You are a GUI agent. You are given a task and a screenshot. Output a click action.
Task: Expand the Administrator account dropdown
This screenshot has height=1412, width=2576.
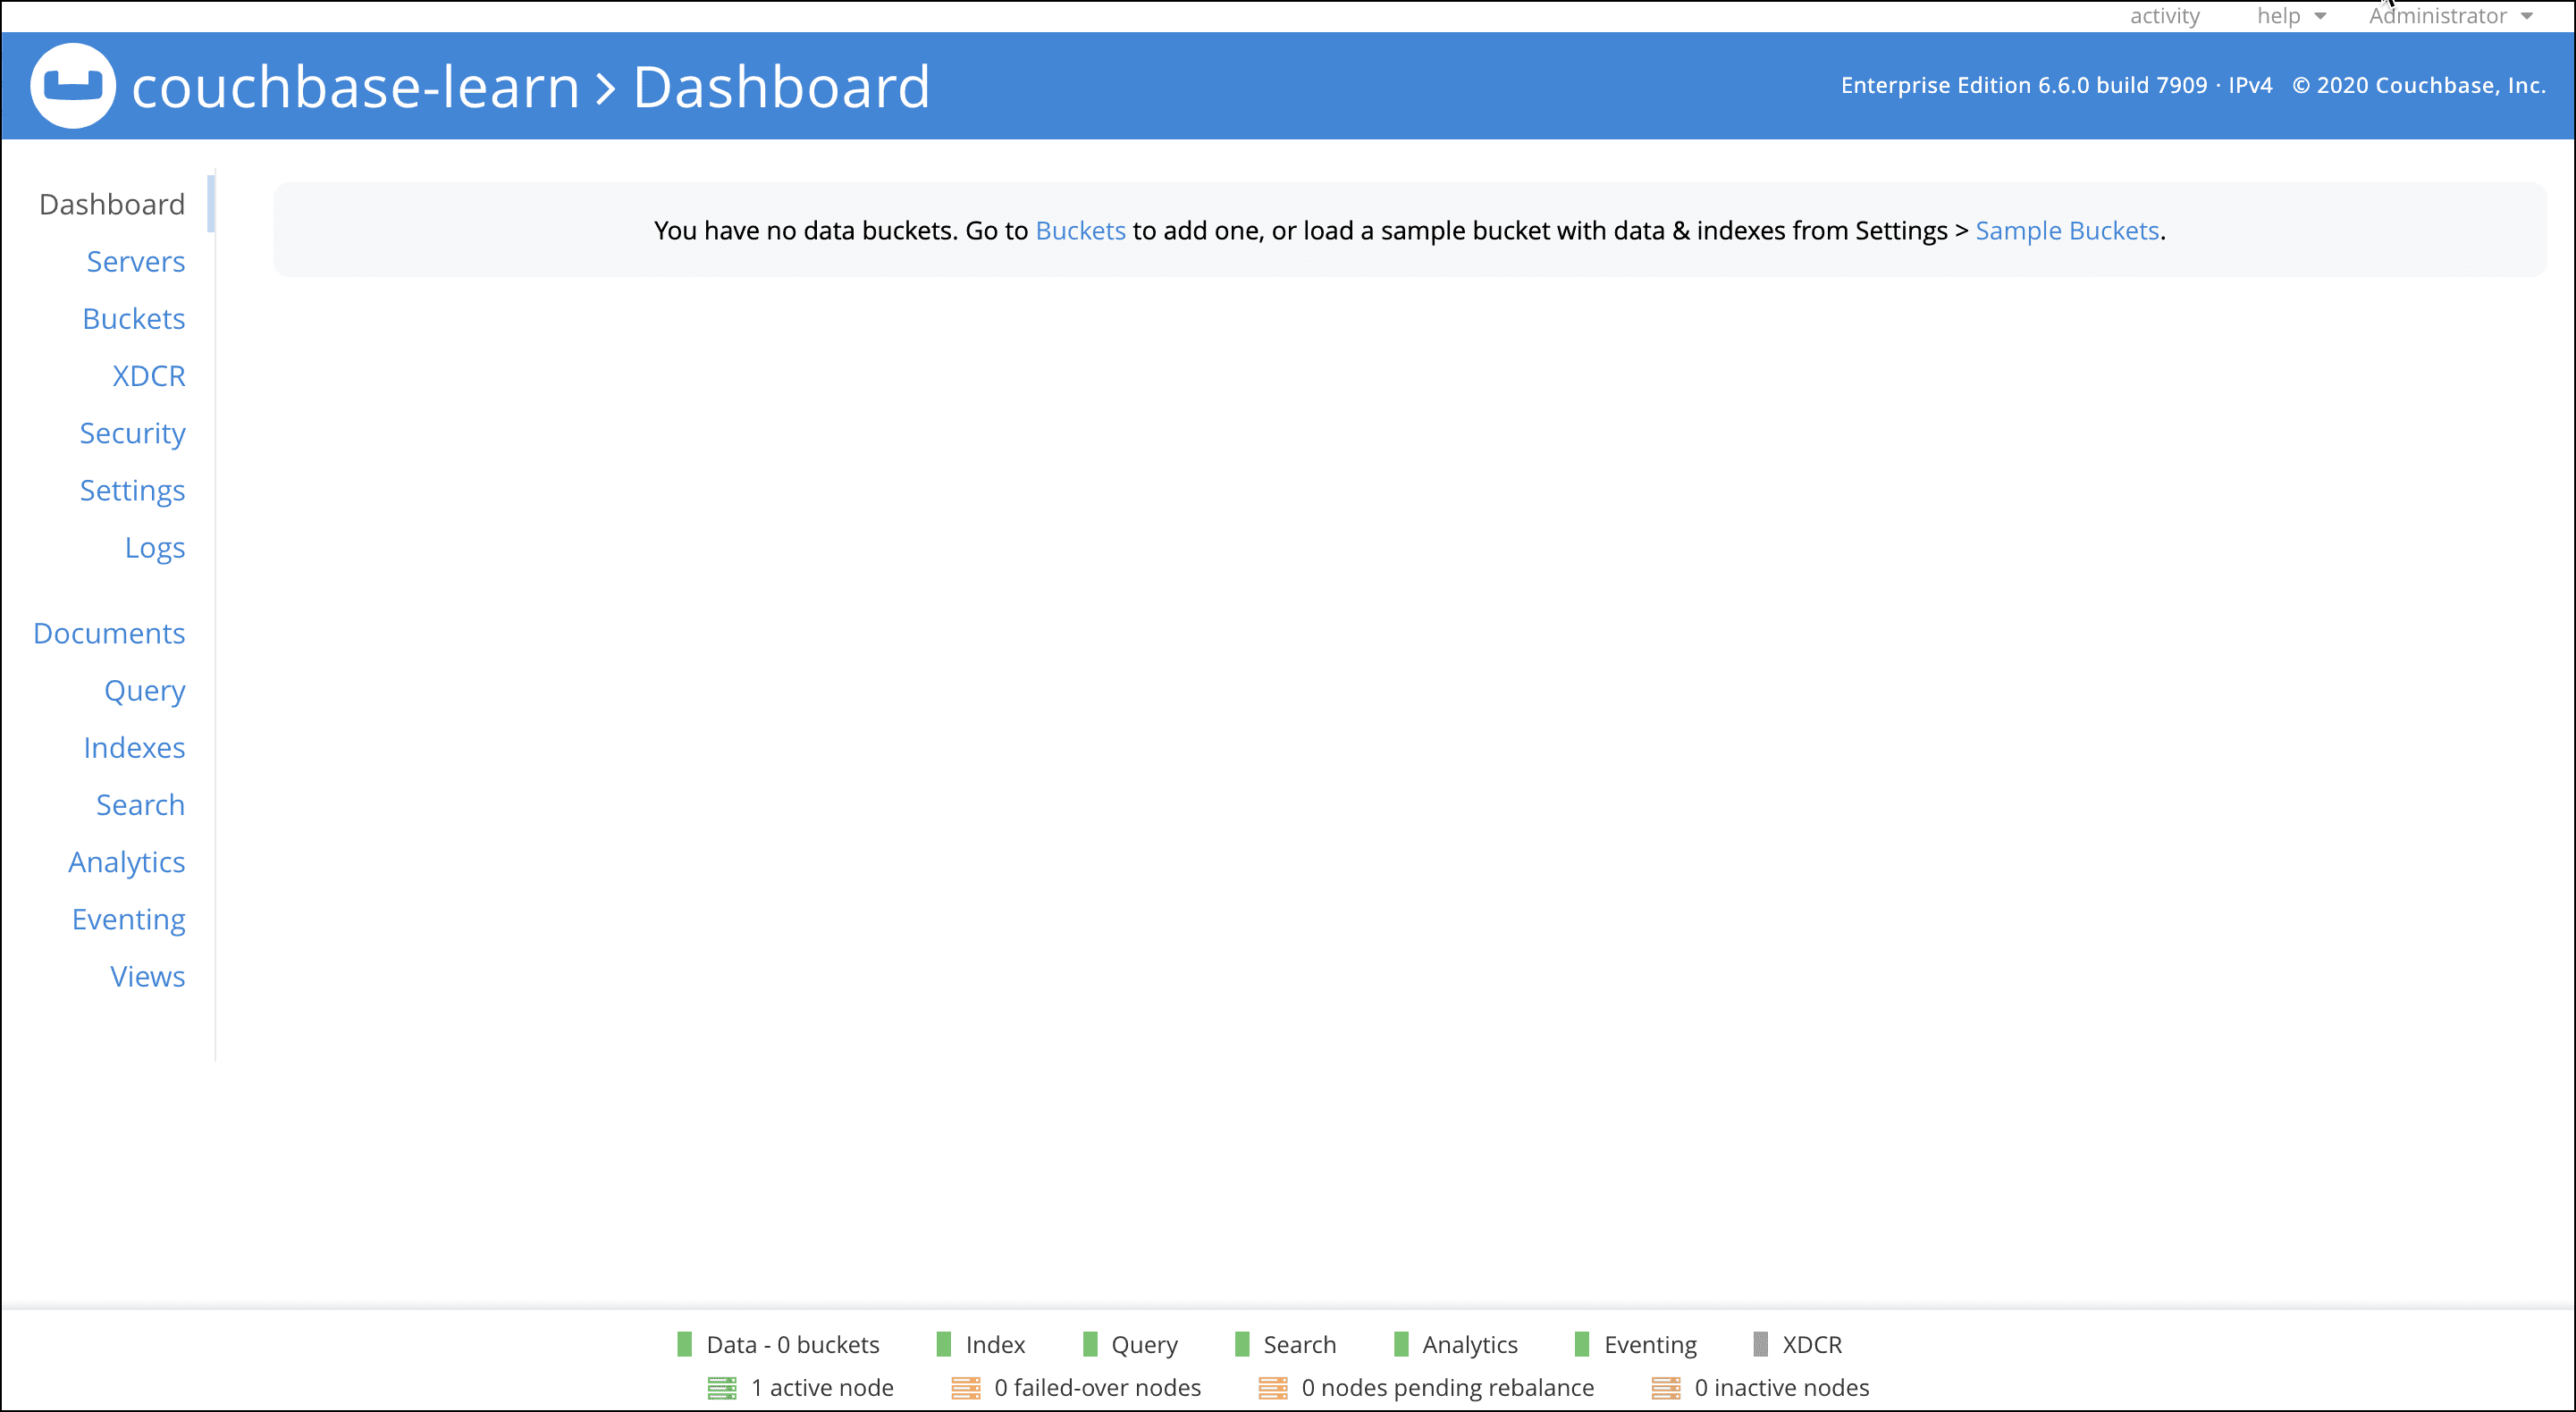[2449, 17]
